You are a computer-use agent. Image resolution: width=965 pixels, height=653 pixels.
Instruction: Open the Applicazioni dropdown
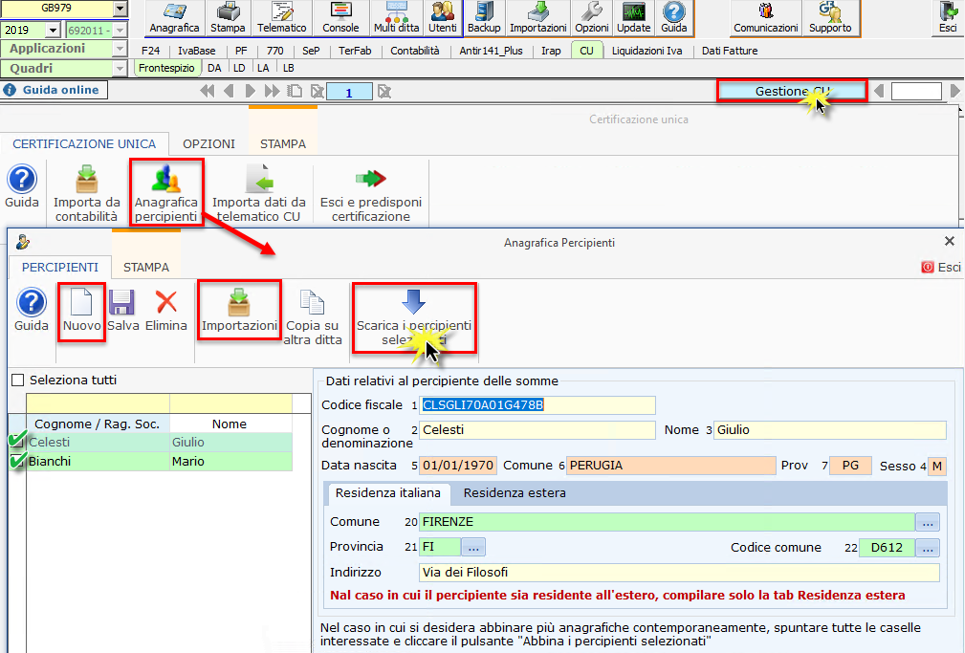point(120,49)
